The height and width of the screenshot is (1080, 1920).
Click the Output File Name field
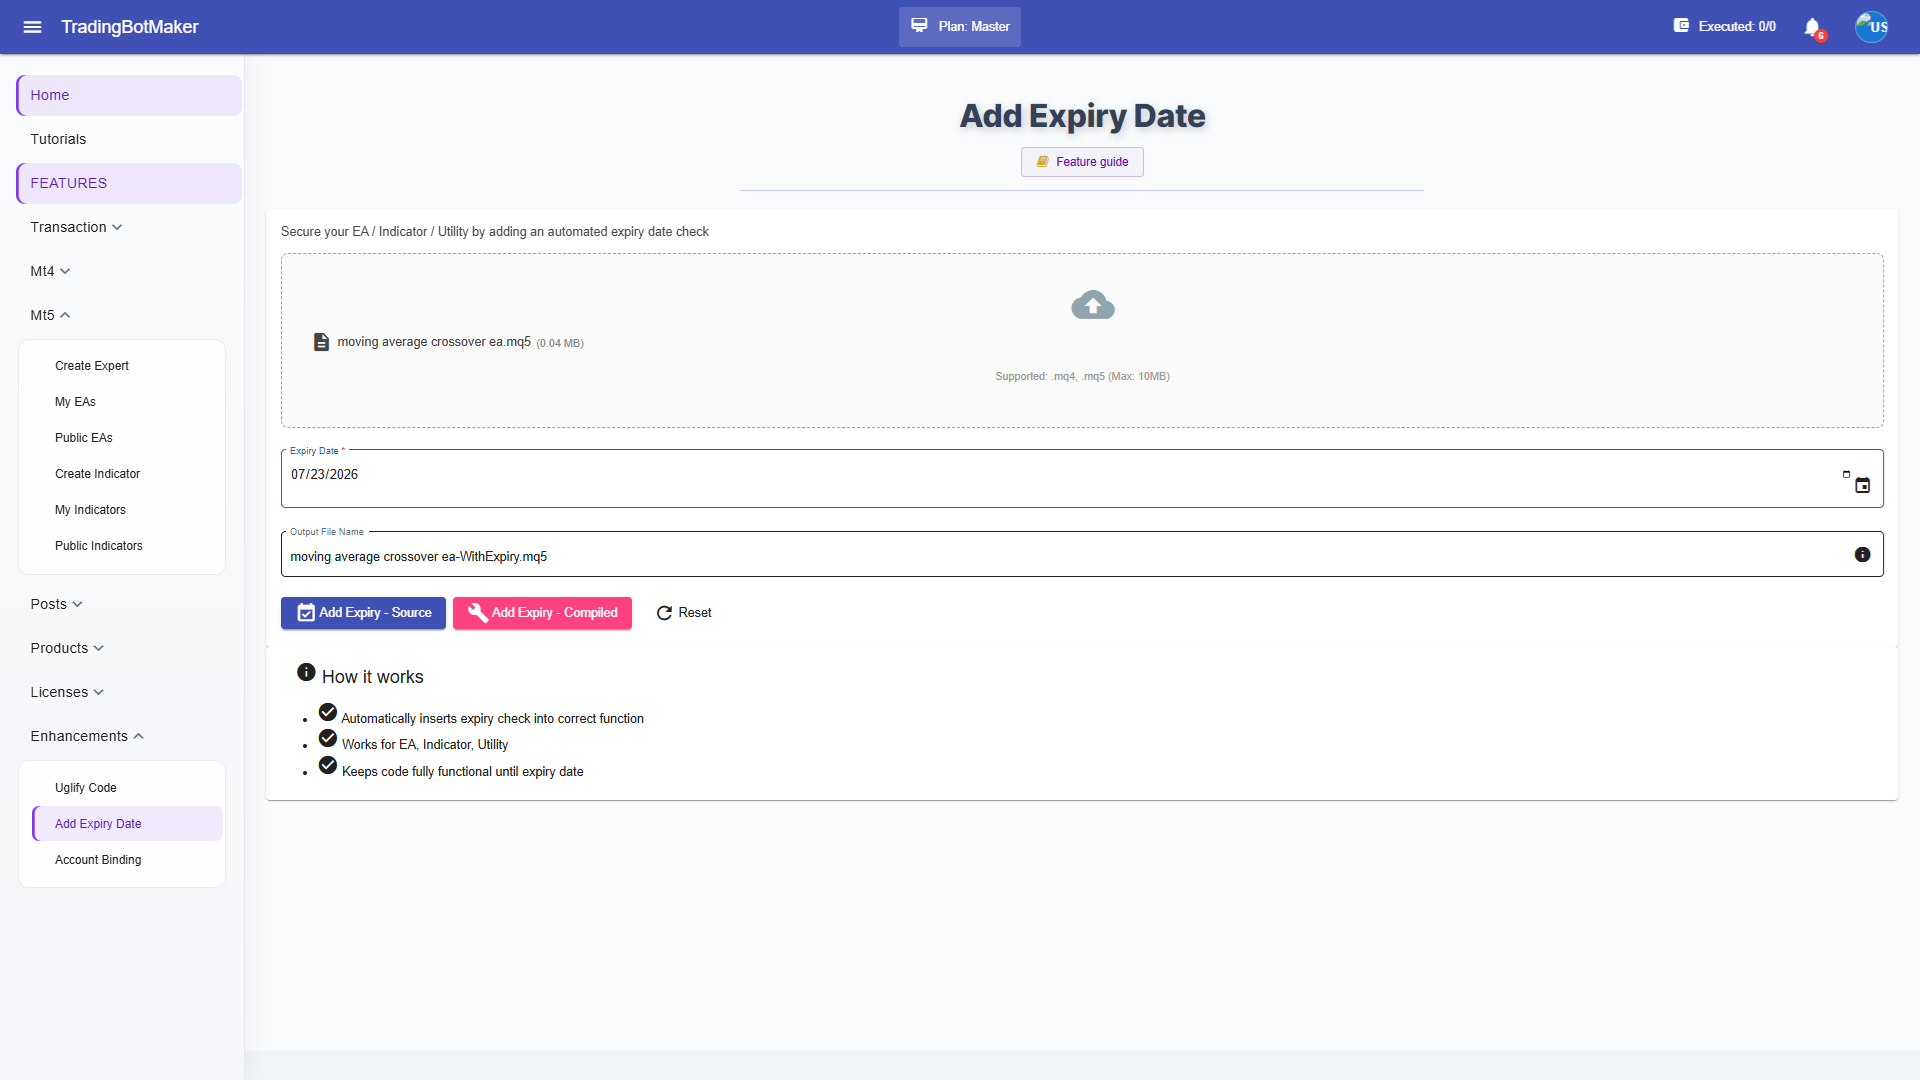tap(1082, 555)
